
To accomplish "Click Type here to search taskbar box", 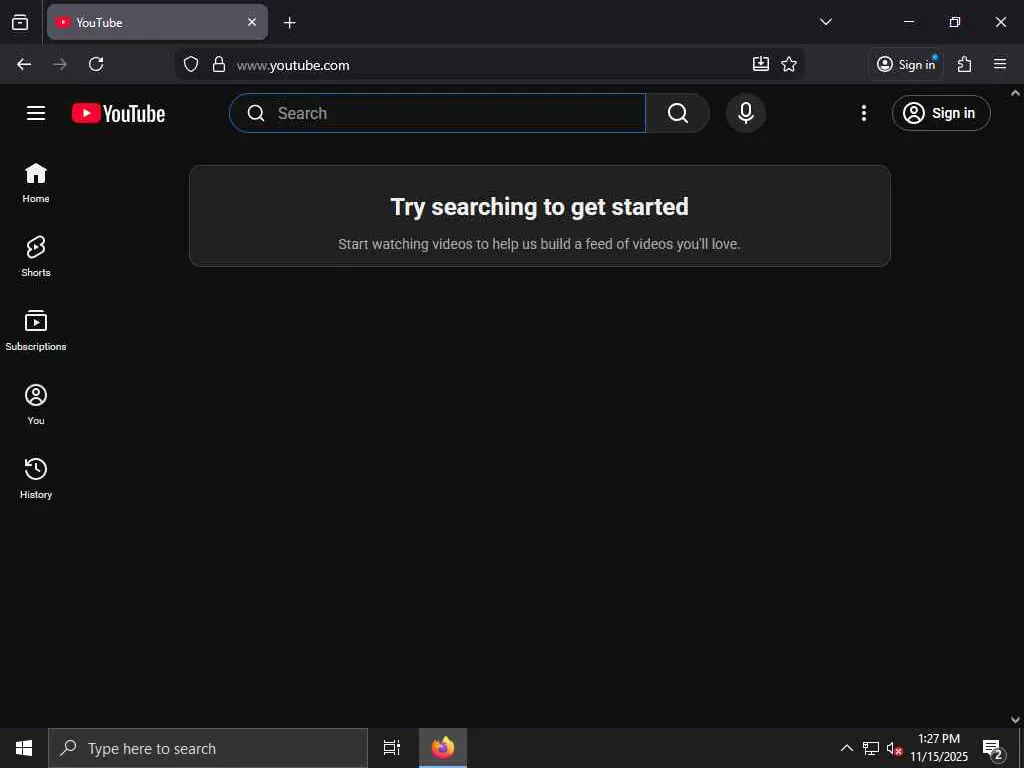I will [208, 748].
